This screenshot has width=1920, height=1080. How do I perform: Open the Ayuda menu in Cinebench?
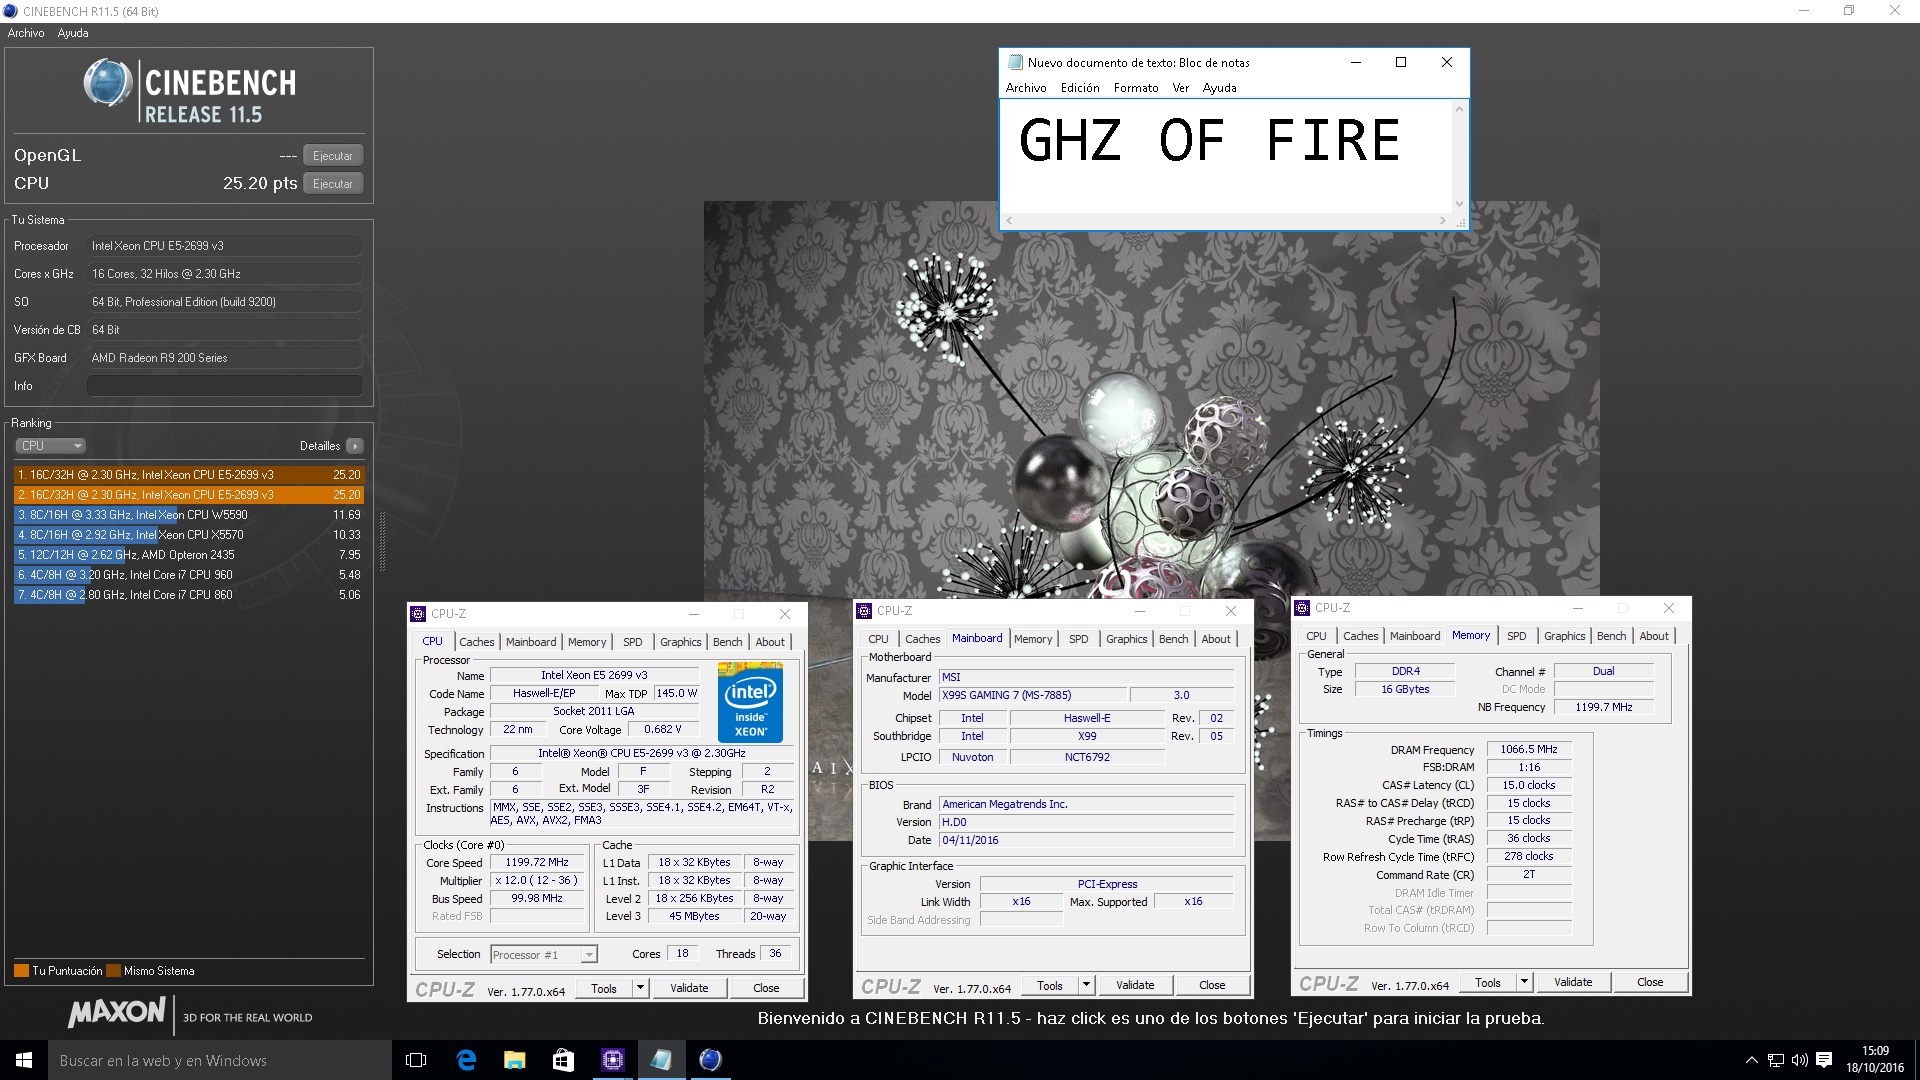click(x=73, y=33)
